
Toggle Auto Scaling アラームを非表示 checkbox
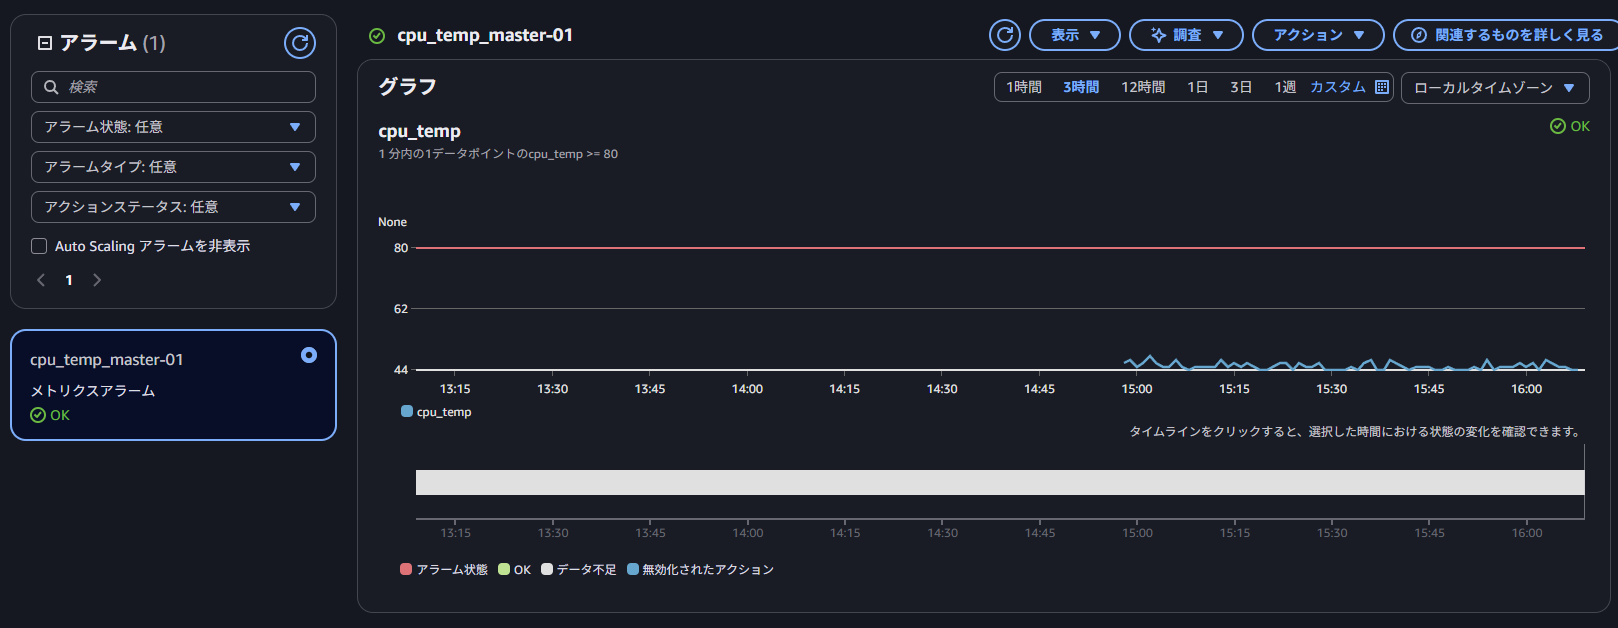[39, 246]
